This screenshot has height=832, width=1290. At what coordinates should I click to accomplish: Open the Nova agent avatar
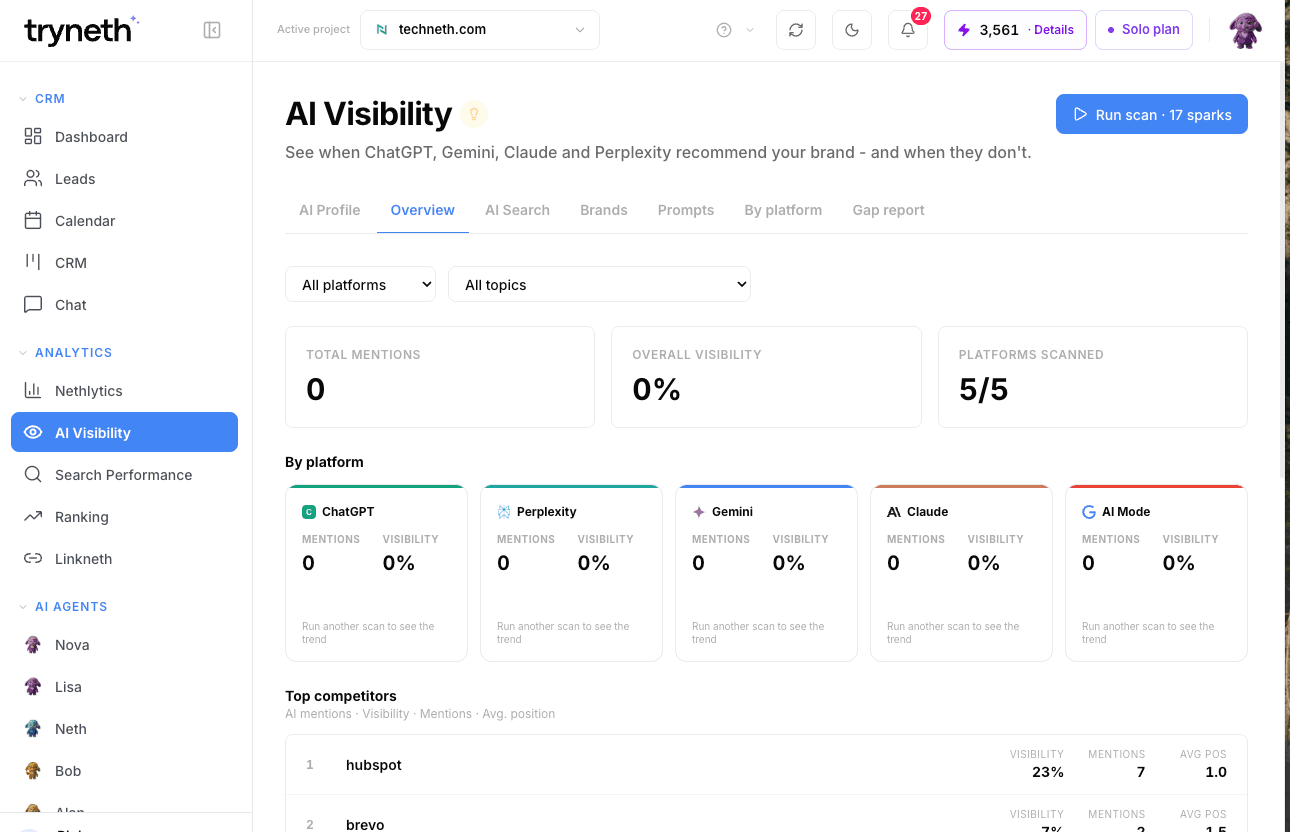tap(33, 644)
